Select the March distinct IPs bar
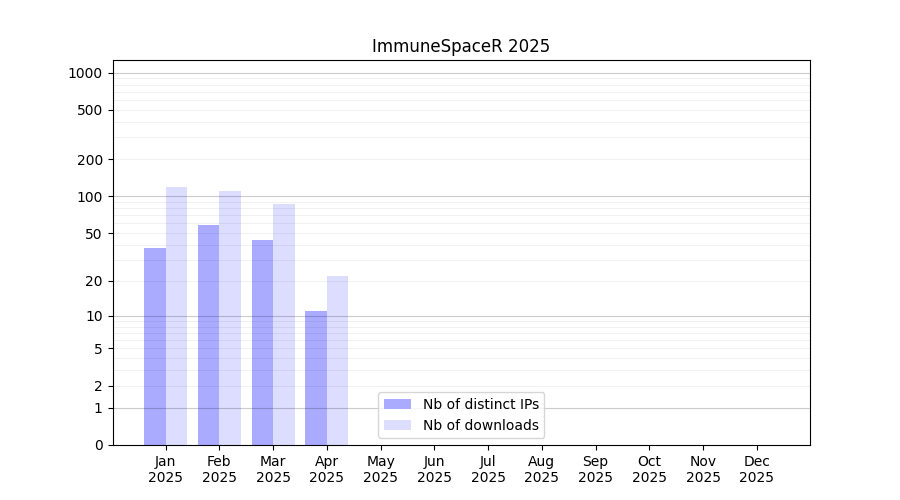Image resolution: width=900 pixels, height=500 pixels. pyautogui.click(x=262, y=342)
